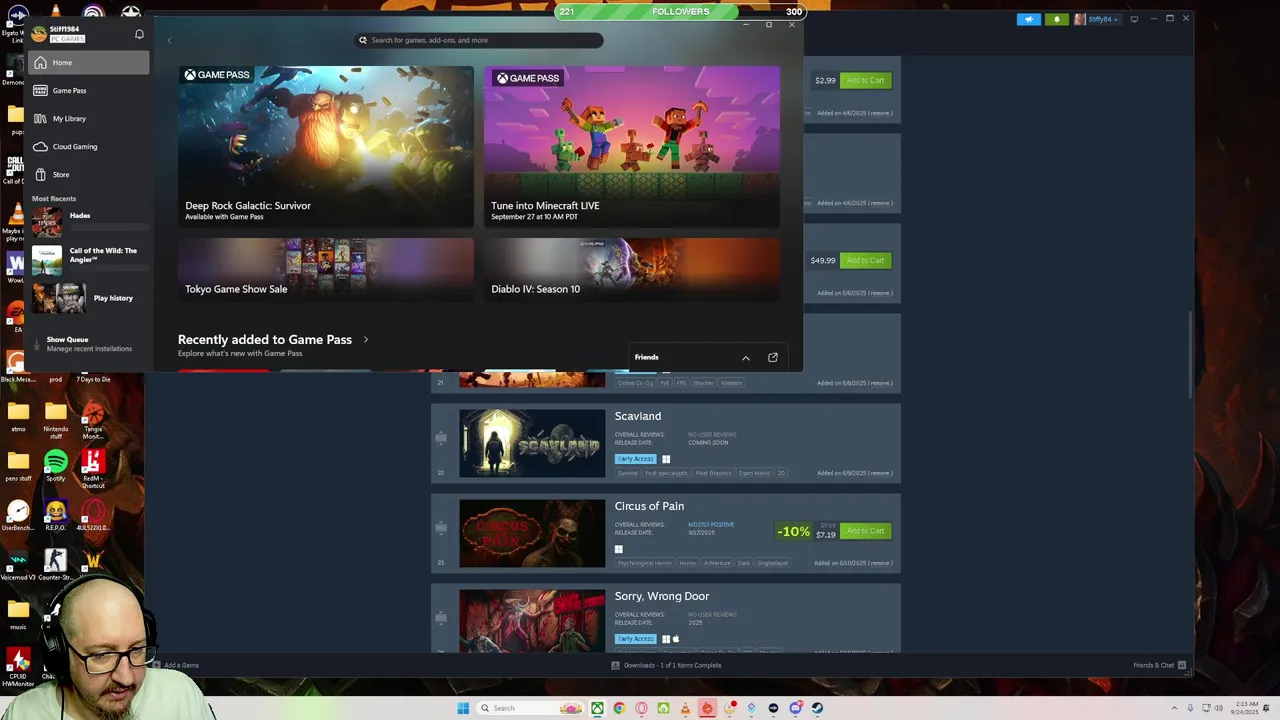Add the $49.99 item to cart

865,260
